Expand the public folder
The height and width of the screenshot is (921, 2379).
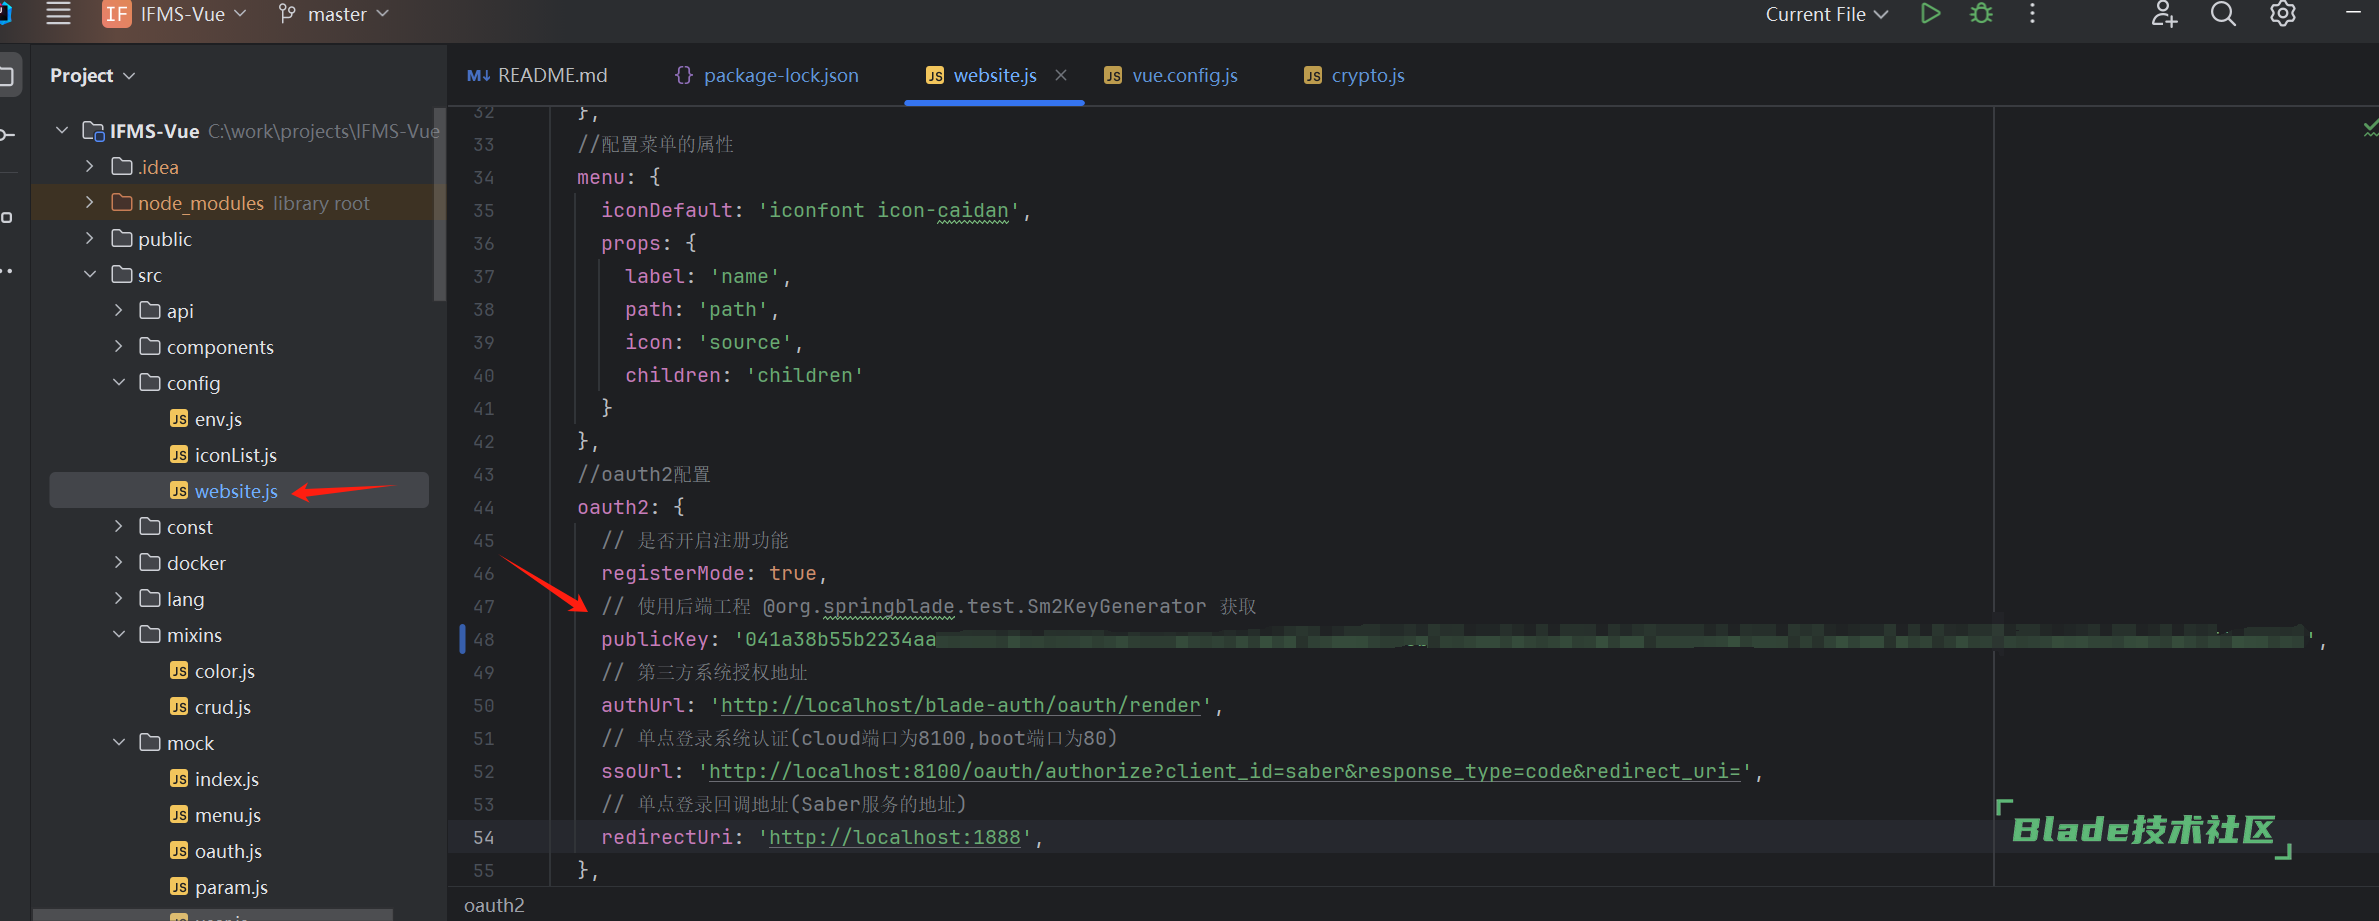(x=90, y=238)
